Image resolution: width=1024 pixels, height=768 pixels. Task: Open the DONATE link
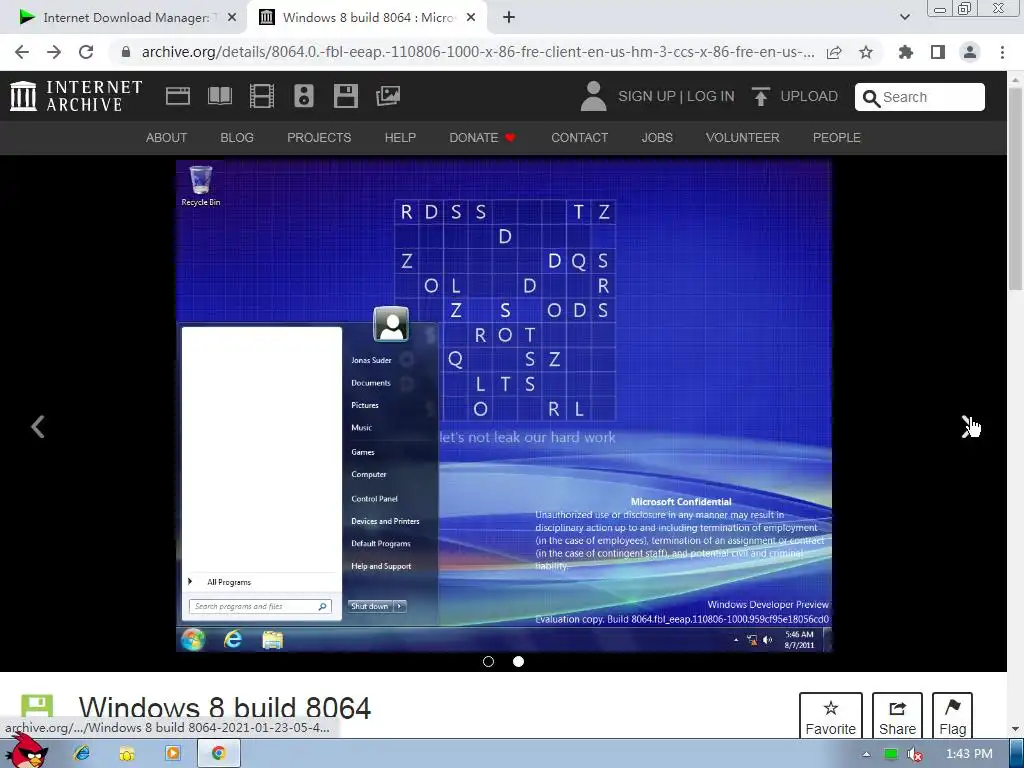483,138
